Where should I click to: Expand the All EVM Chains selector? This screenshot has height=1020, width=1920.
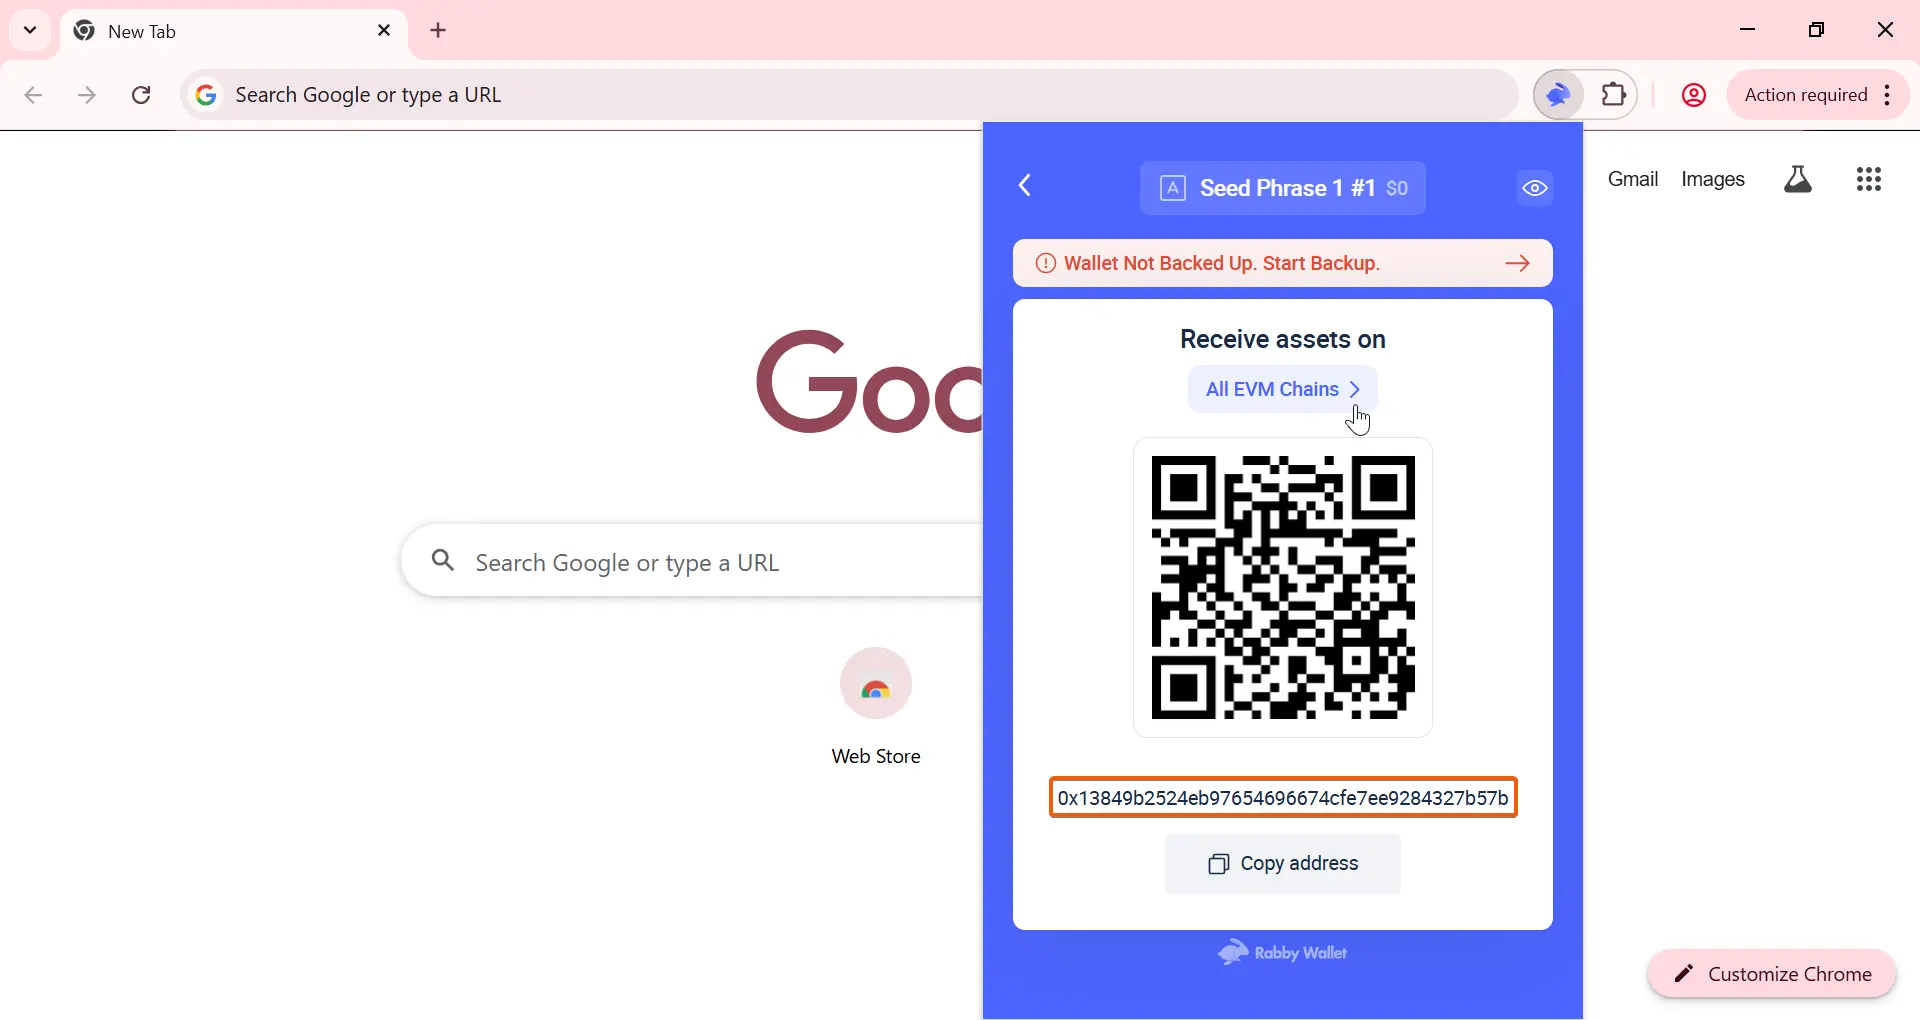click(x=1283, y=389)
